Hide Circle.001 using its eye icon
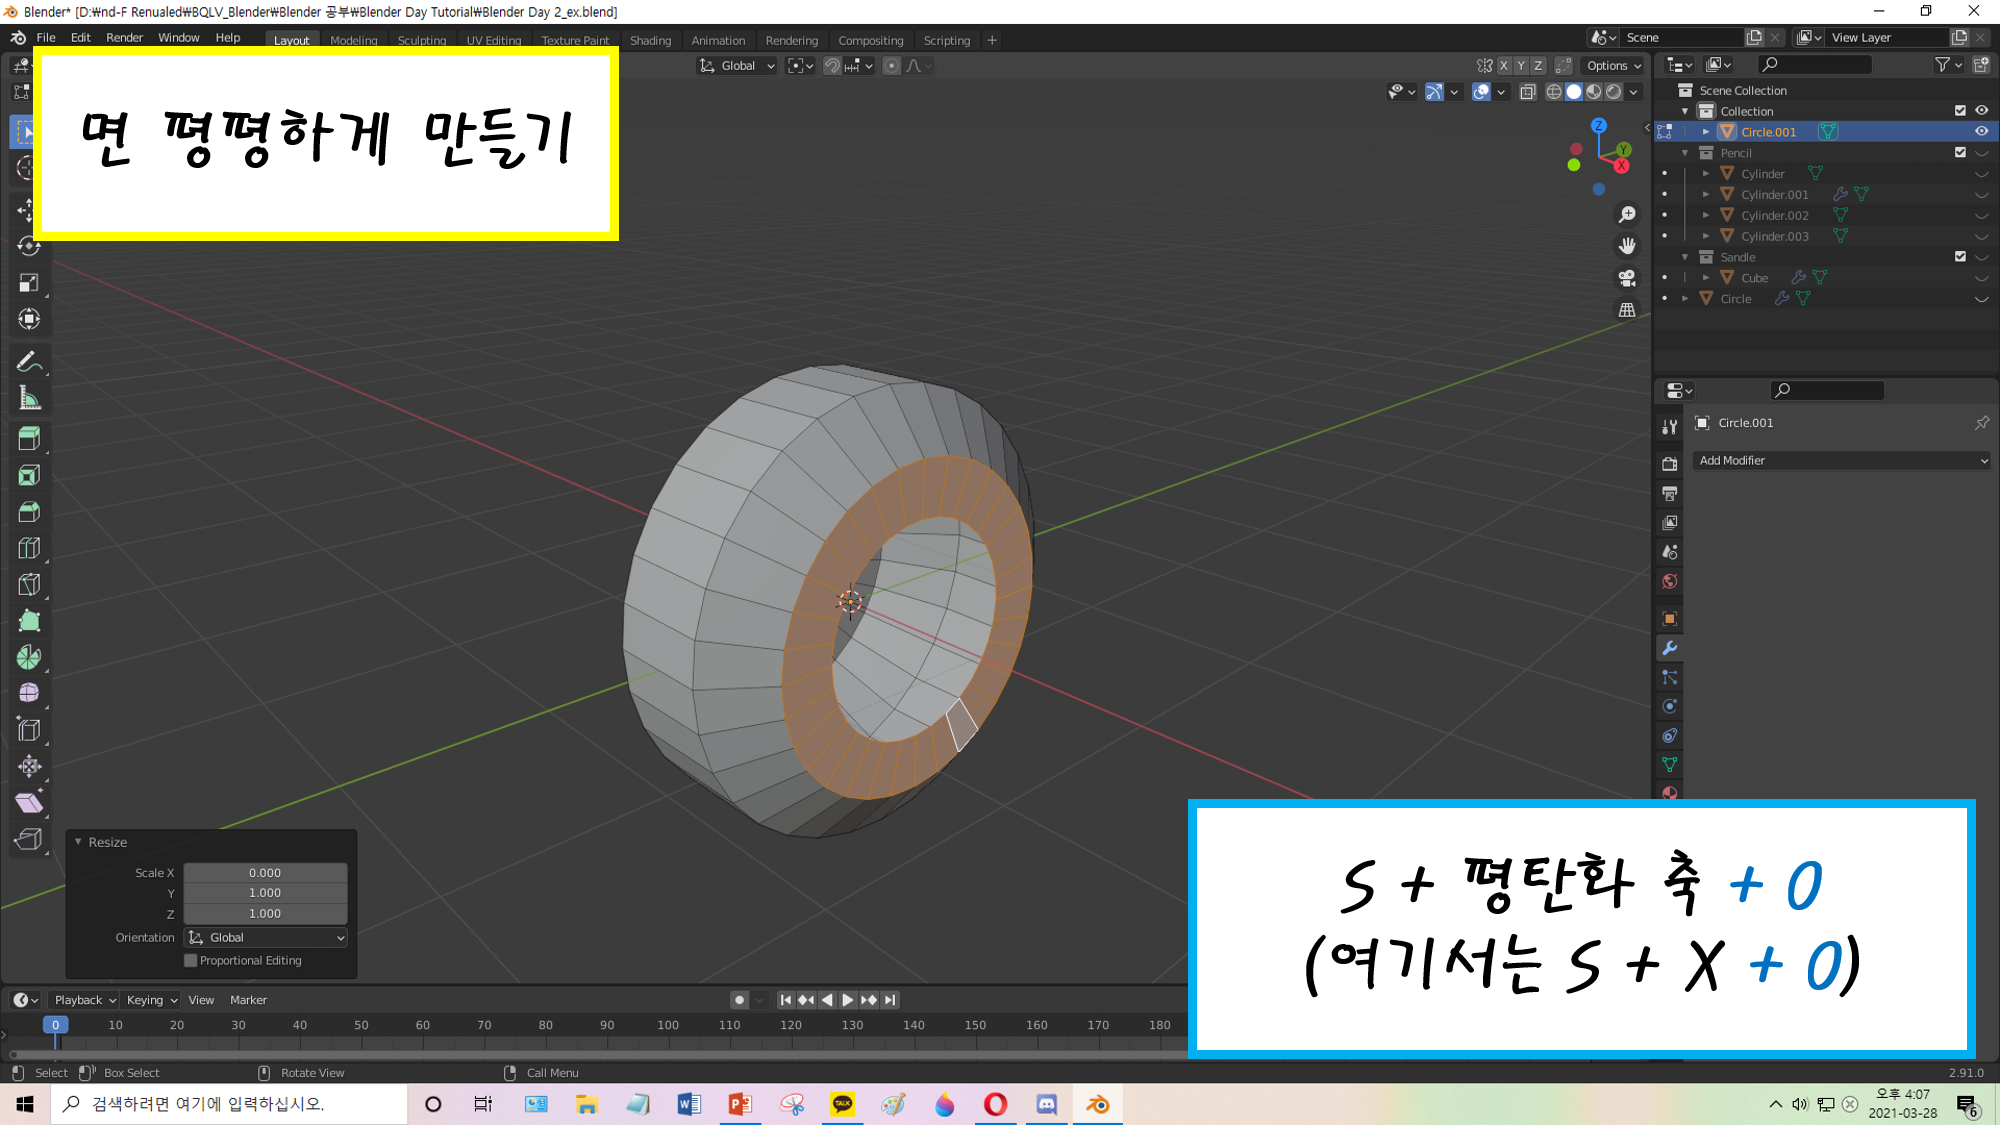The image size is (2000, 1125). [1981, 132]
